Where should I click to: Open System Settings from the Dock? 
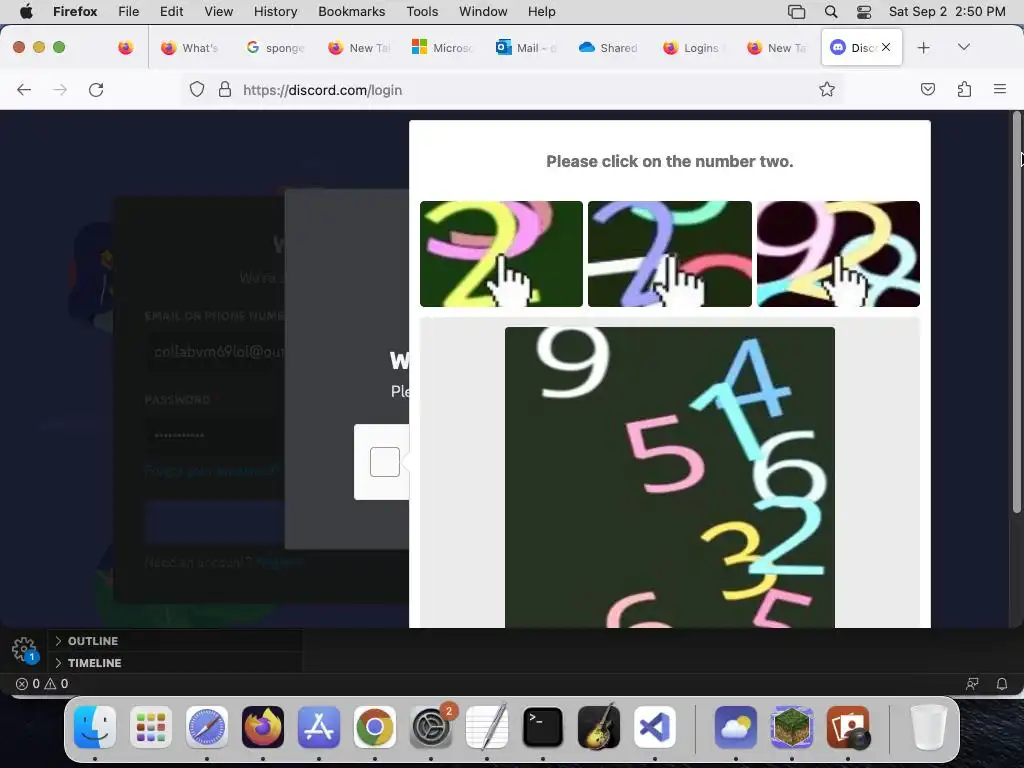pos(431,727)
